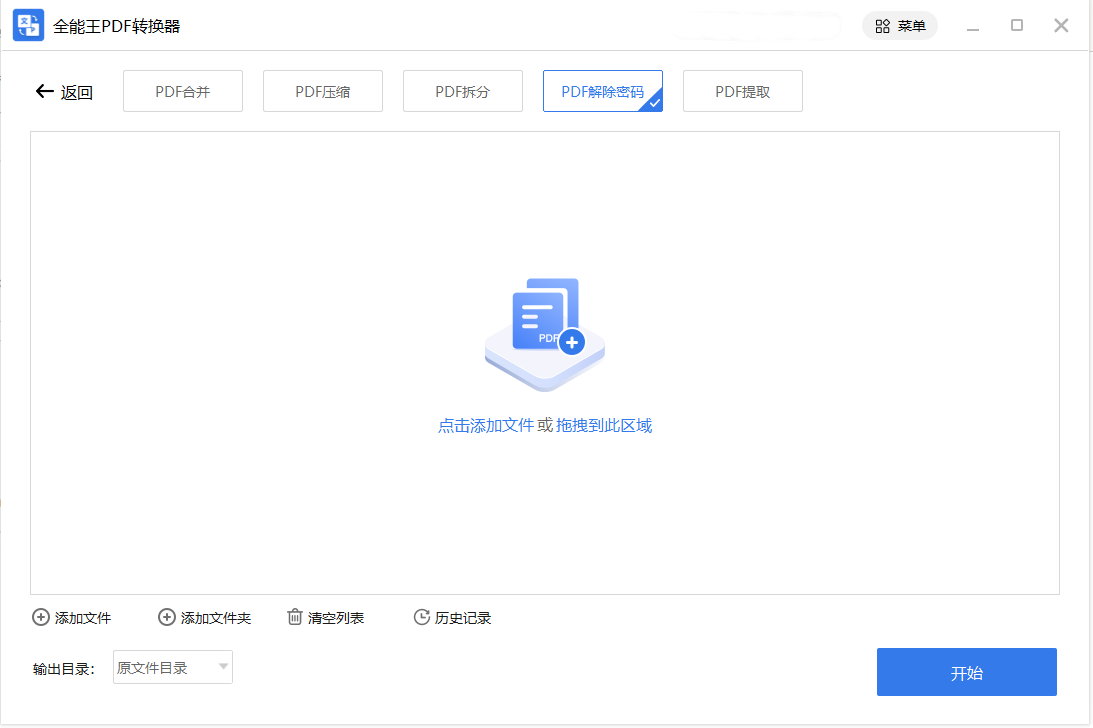Click the 开始 button to start conversion
The height and width of the screenshot is (728, 1093).
tap(966, 672)
